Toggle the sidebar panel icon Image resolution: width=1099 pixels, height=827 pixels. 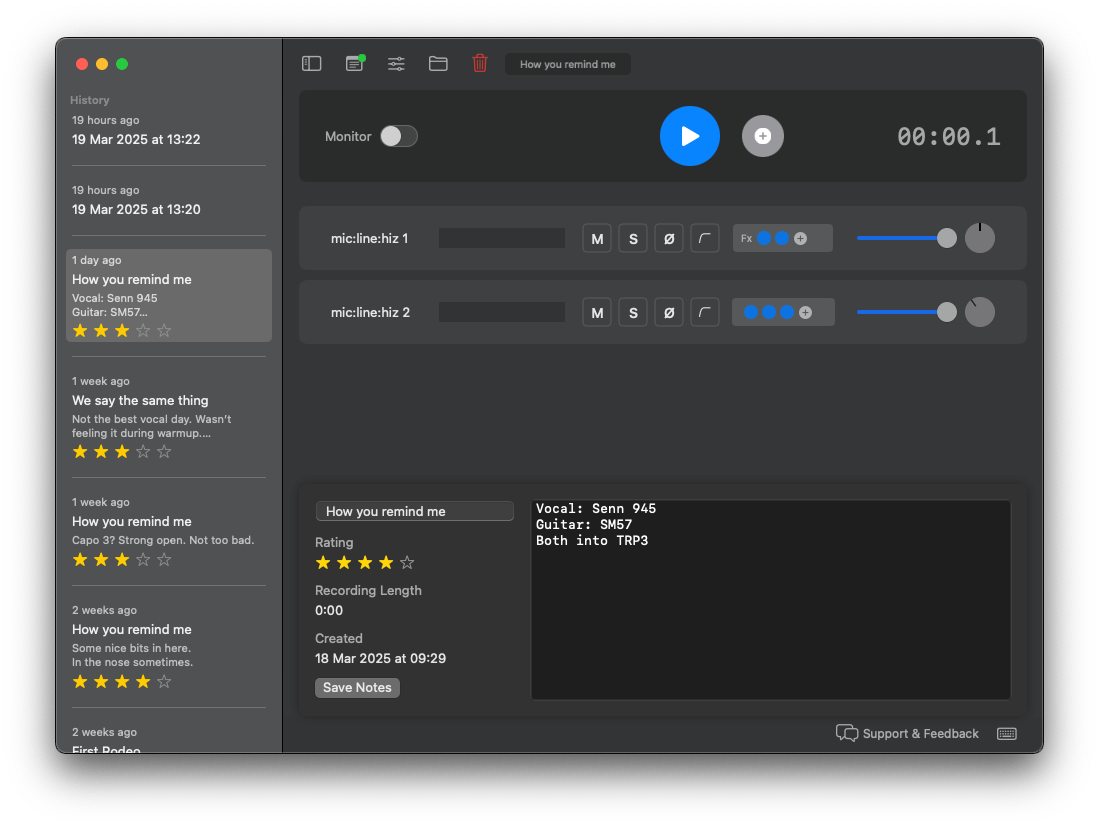311,64
